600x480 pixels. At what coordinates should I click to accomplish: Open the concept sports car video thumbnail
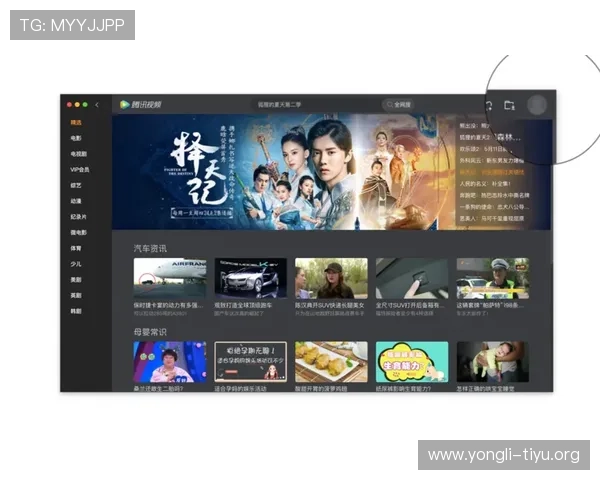[251, 278]
